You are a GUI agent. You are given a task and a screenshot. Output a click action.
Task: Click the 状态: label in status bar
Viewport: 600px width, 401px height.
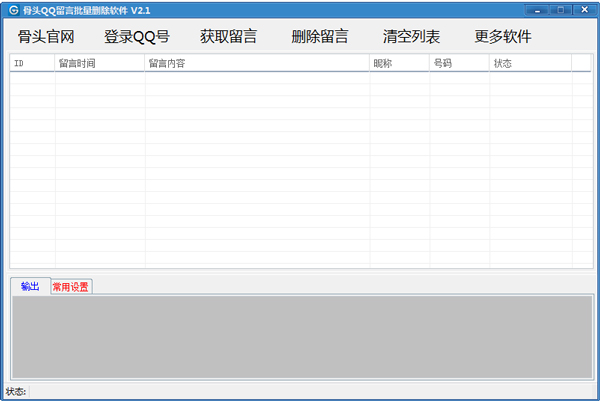point(16,391)
